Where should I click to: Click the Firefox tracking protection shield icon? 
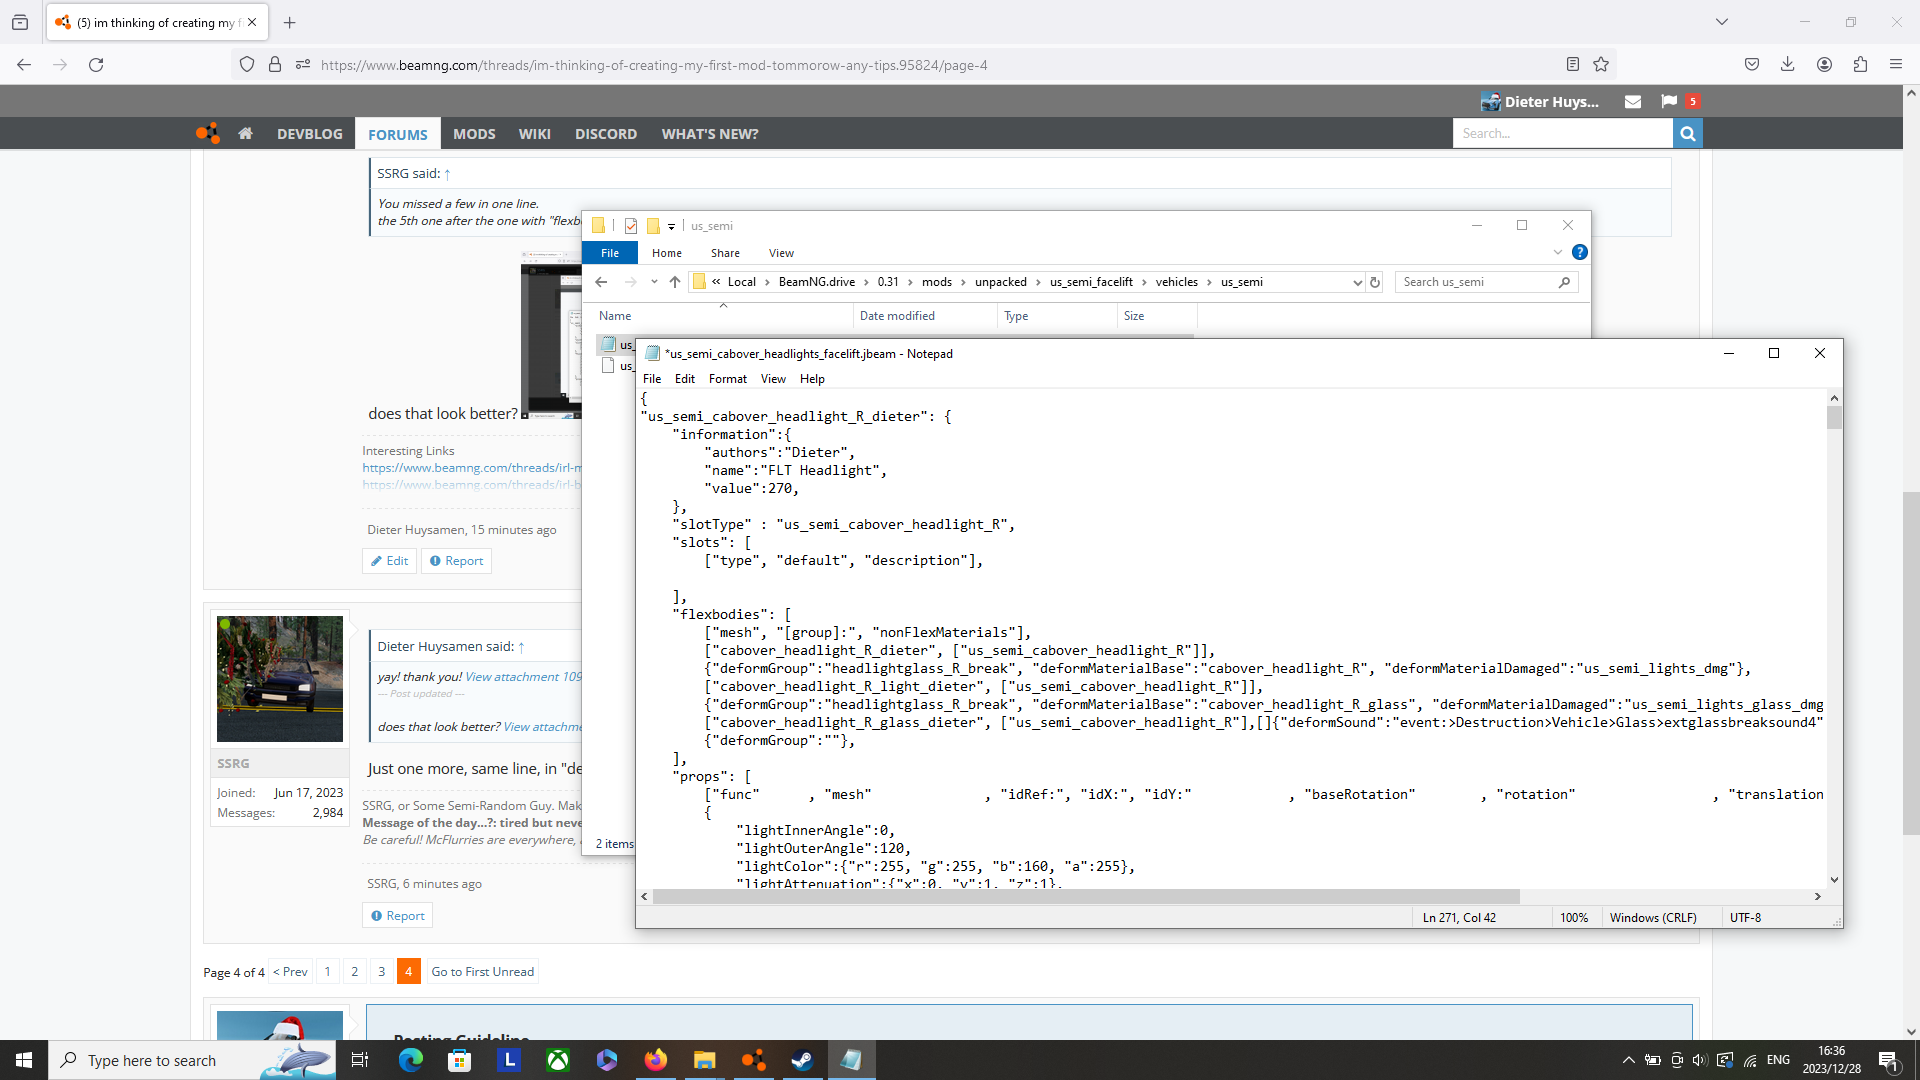(247, 65)
